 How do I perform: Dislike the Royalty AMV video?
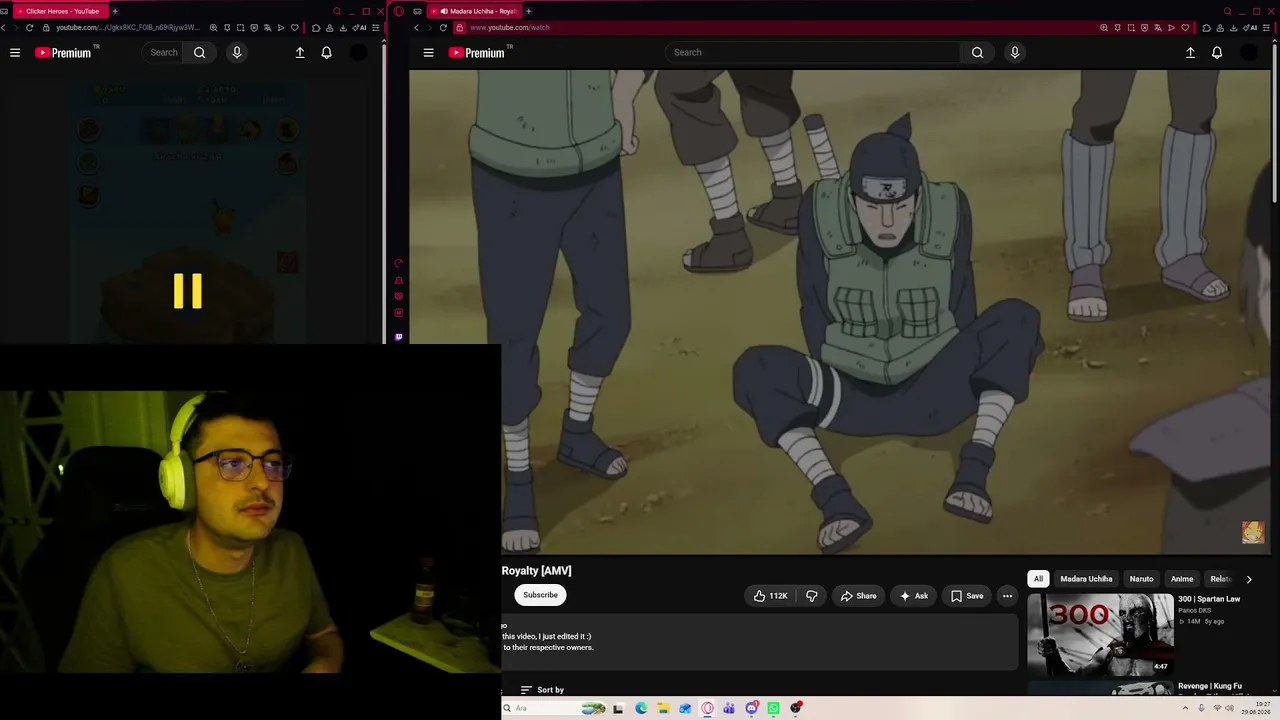(x=811, y=596)
